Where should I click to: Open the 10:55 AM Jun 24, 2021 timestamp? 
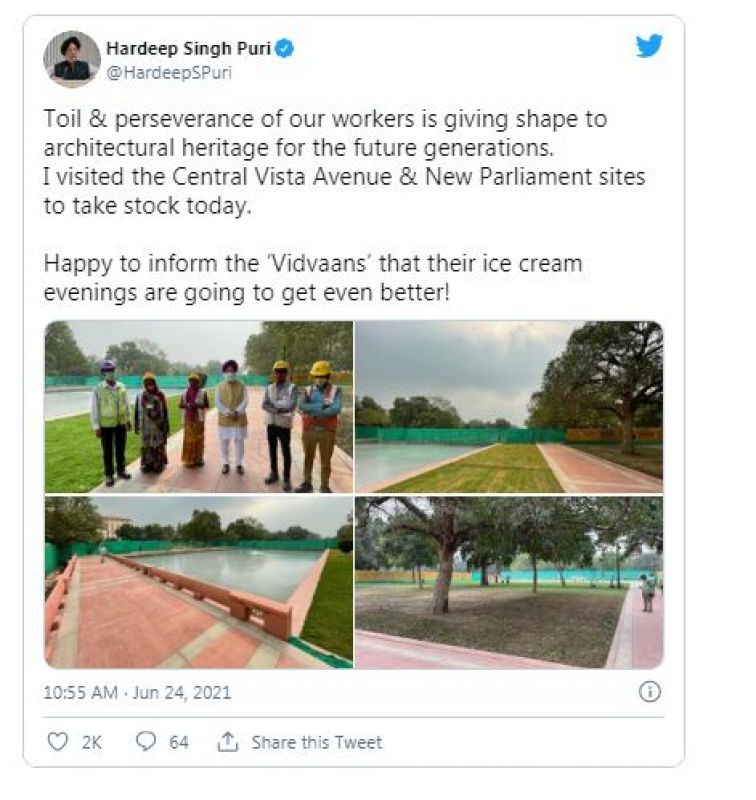pos(137,692)
